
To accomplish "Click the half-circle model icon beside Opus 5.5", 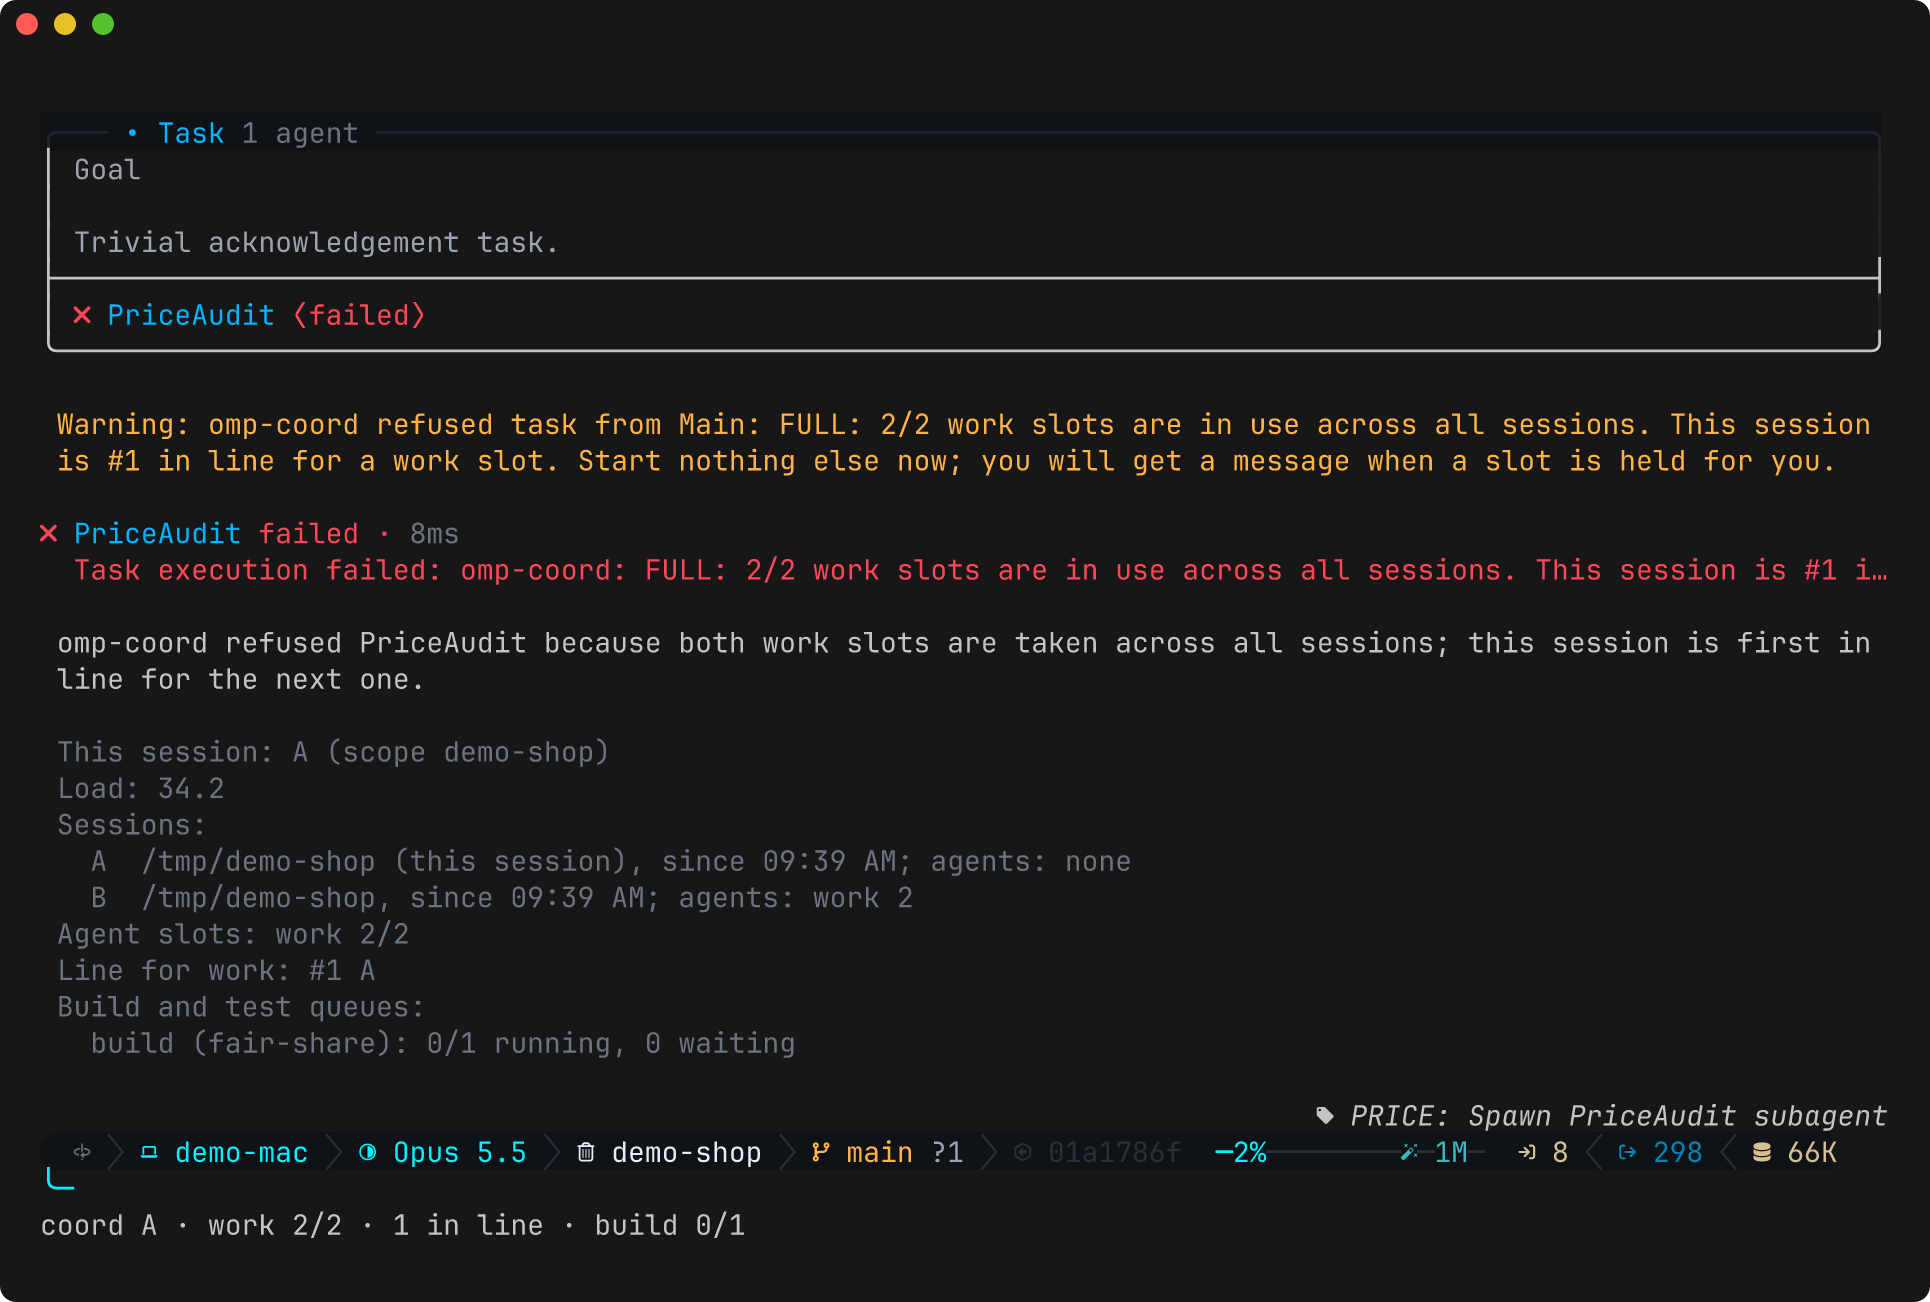I will point(368,1152).
